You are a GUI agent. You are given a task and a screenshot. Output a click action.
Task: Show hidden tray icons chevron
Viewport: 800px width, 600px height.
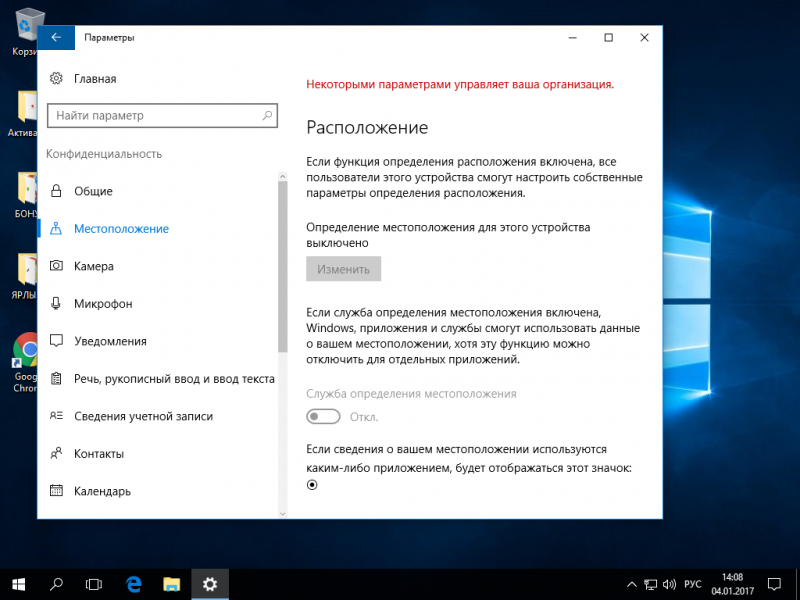632,585
